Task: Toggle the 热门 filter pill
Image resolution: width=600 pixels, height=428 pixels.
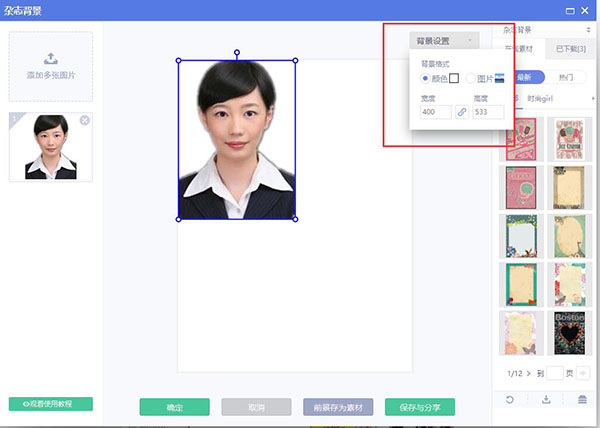Action: (x=566, y=76)
